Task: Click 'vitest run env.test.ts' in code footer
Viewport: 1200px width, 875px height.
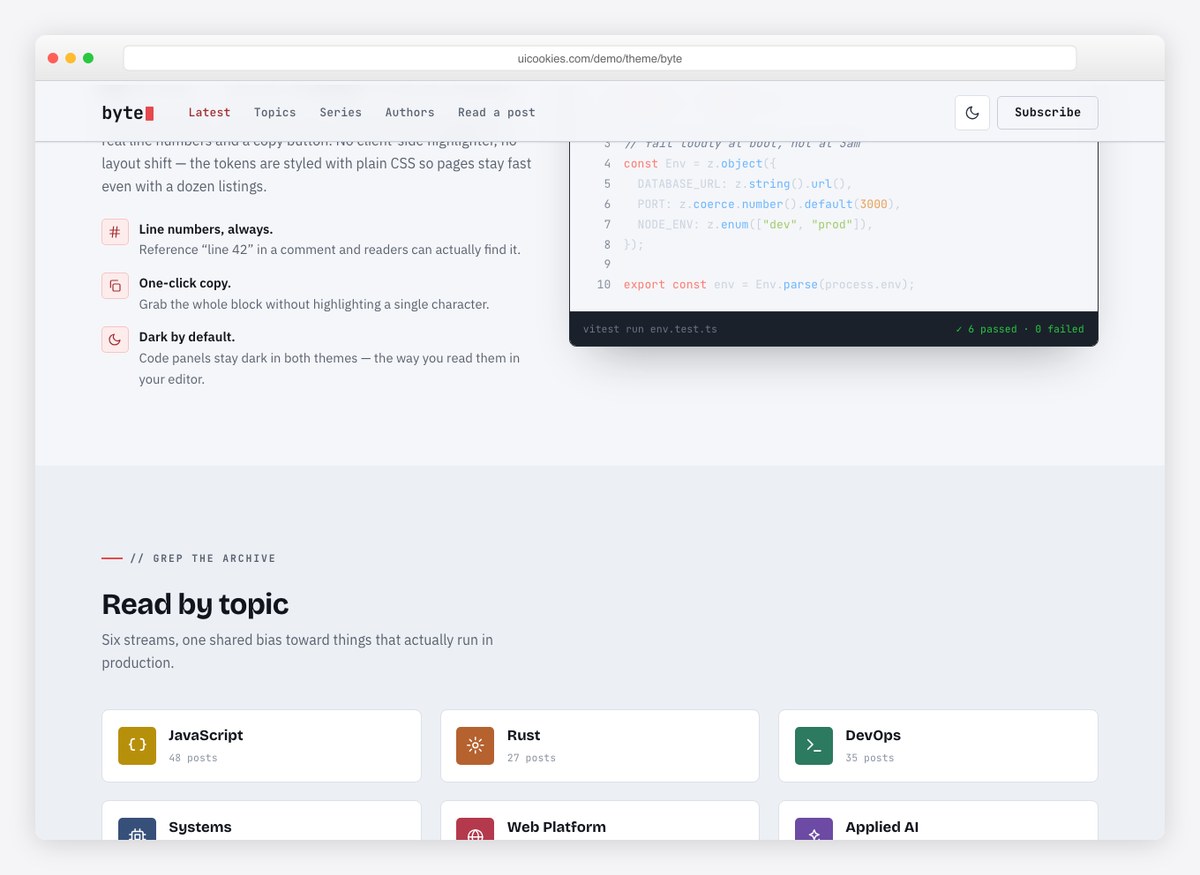Action: coord(650,329)
